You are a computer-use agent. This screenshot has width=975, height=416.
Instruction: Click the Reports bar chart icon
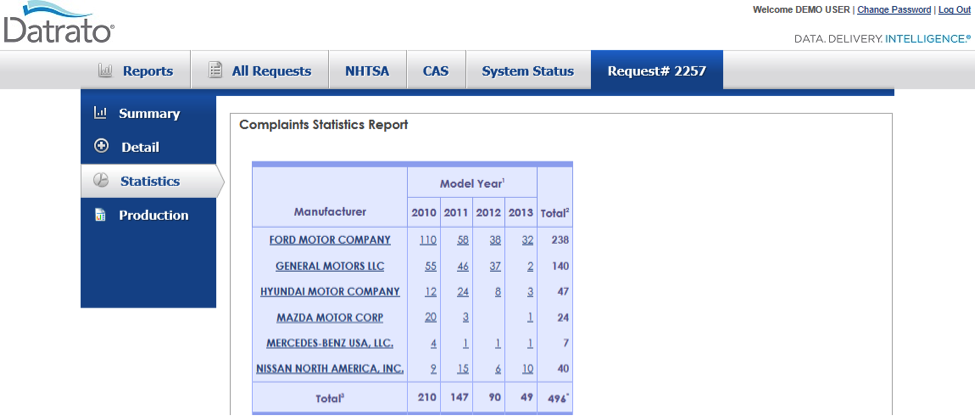click(105, 70)
